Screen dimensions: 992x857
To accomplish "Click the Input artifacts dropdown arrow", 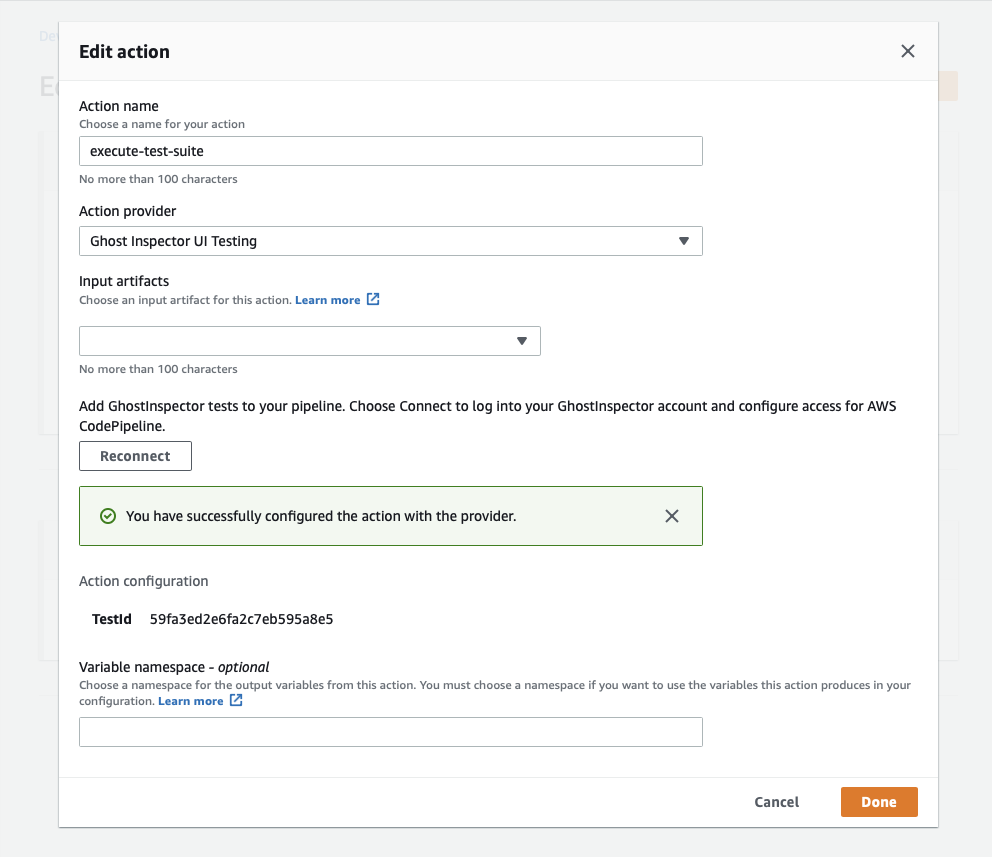I will click(x=522, y=341).
